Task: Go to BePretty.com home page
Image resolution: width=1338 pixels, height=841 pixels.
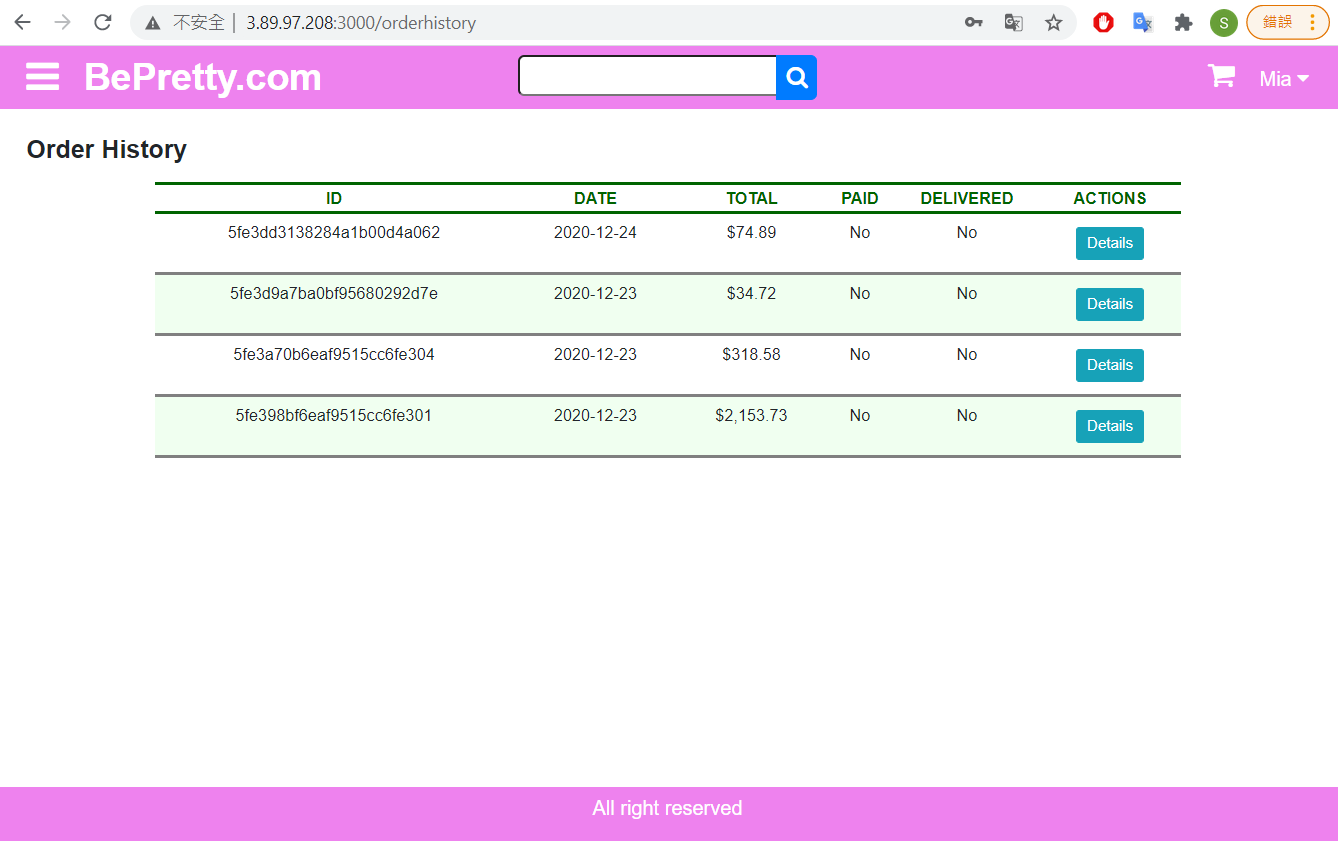Action: tap(203, 77)
